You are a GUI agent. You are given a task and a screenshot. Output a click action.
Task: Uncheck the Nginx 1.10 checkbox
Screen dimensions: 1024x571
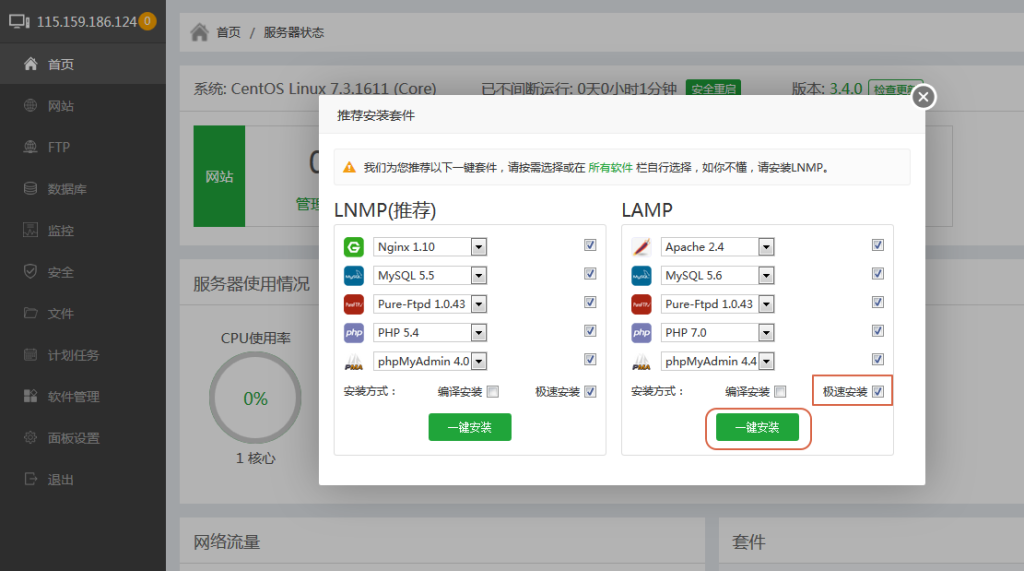coord(590,245)
